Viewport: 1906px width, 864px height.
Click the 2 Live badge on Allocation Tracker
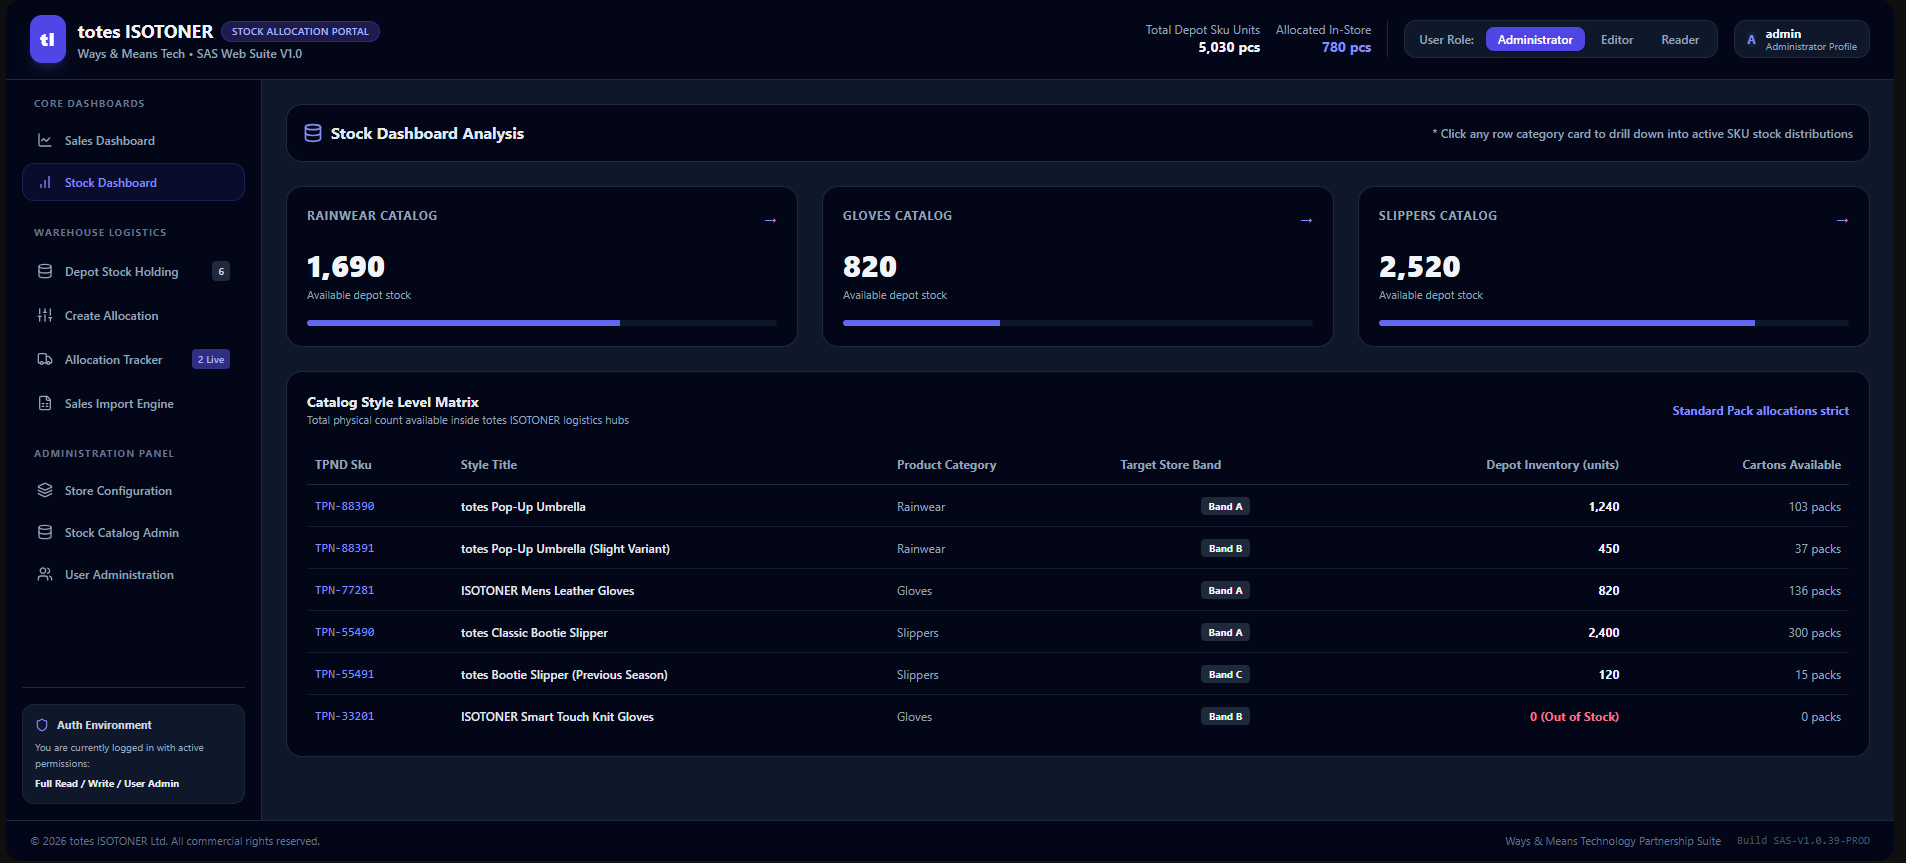211,360
